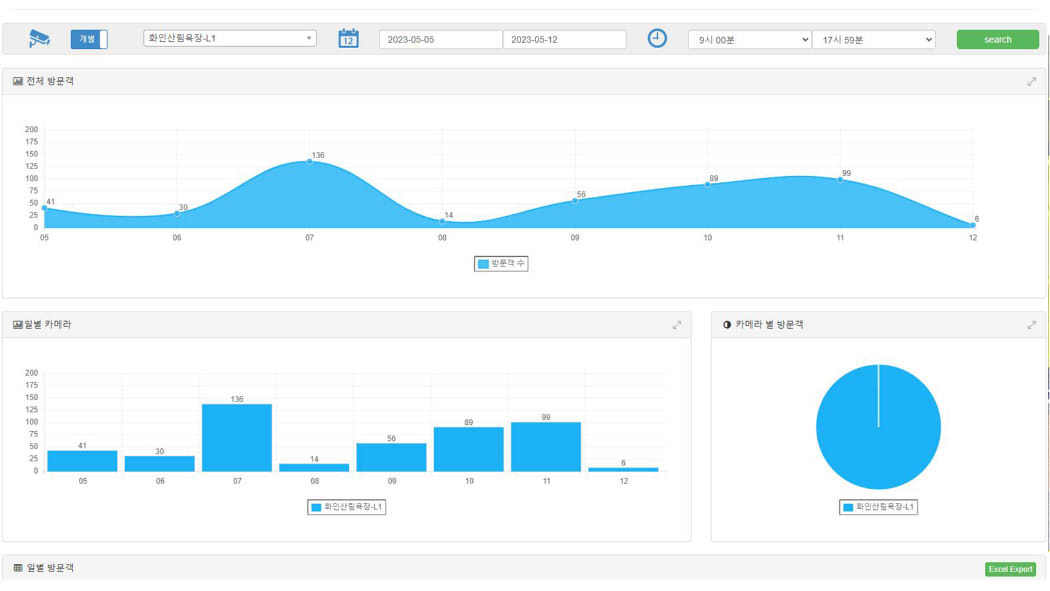Open the 17시 59분 end time dropdown

[x=873, y=40]
